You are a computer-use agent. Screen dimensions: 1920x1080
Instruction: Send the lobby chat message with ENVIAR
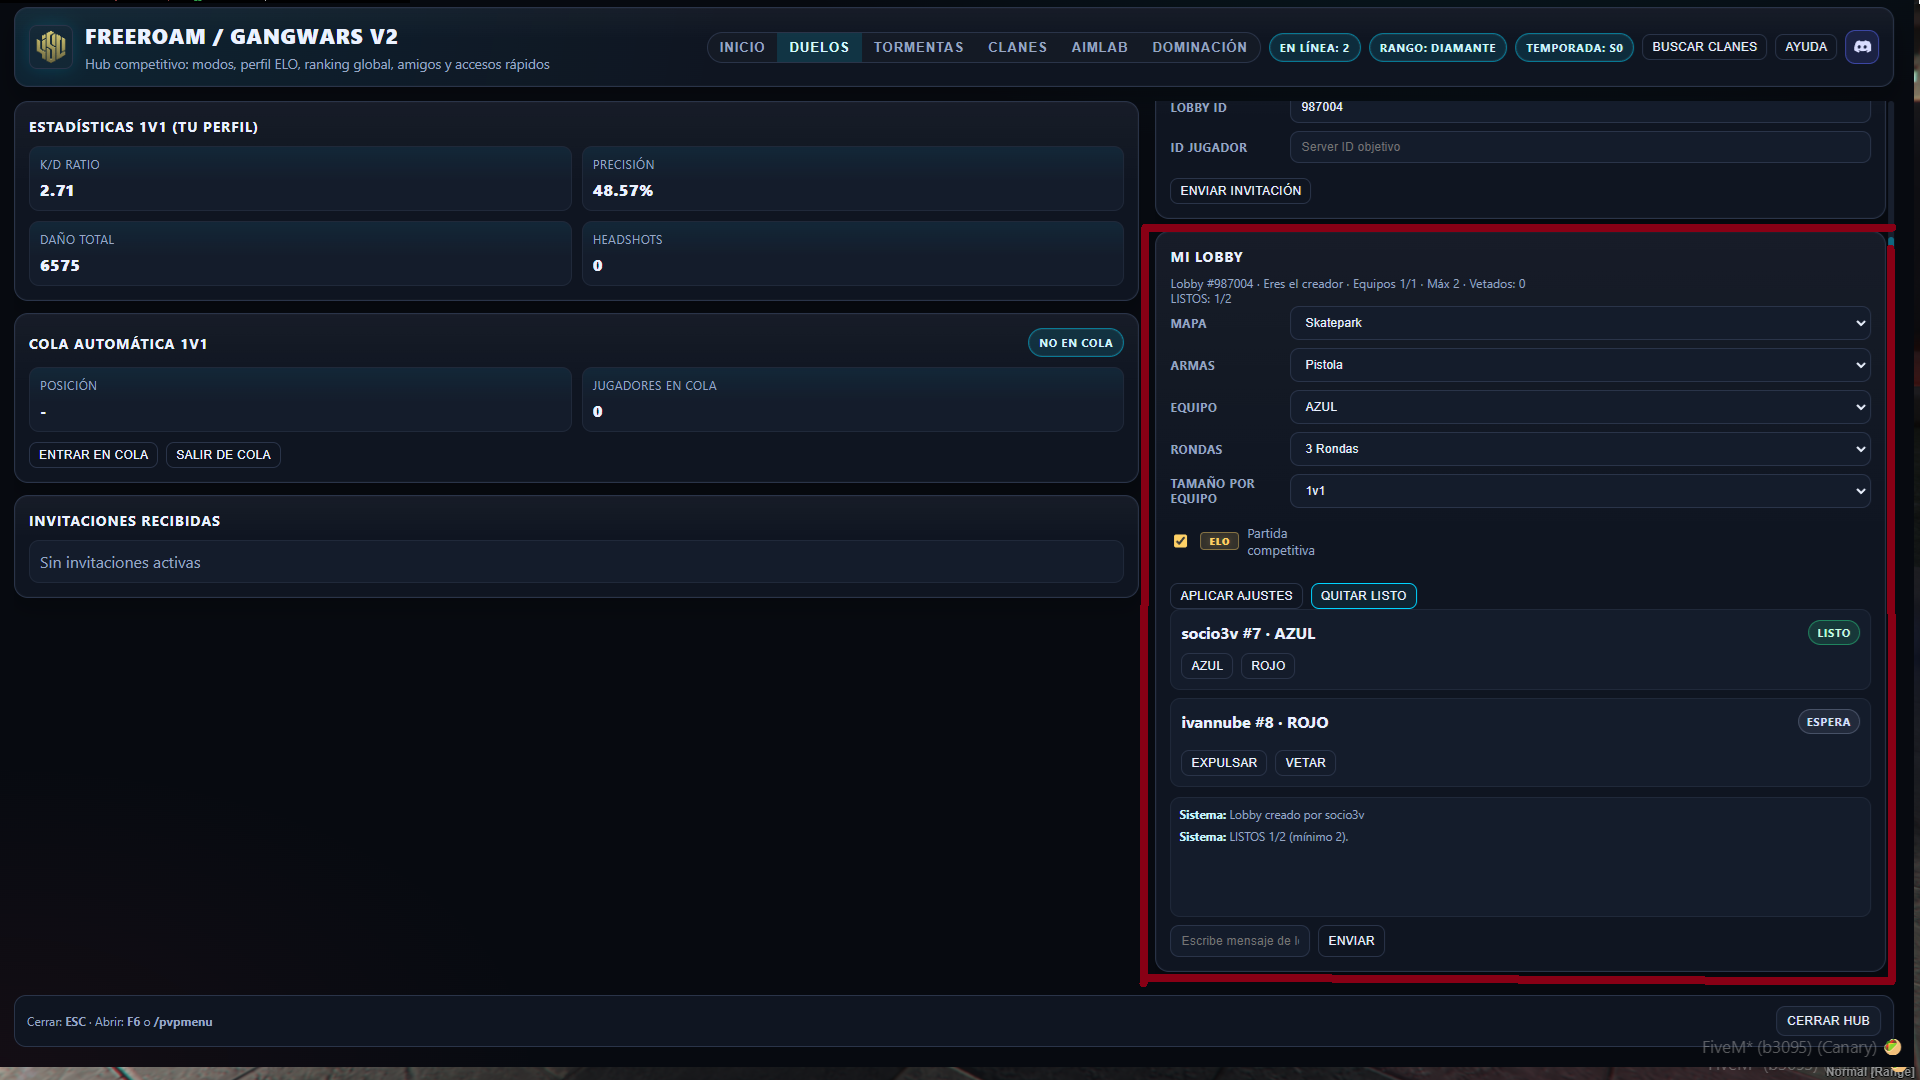[x=1351, y=941]
